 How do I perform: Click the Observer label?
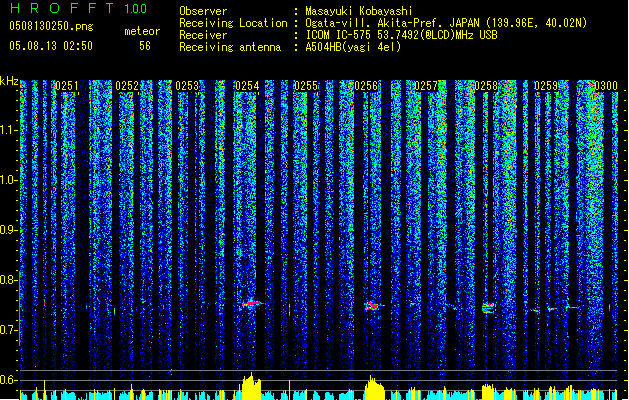[x=203, y=11]
